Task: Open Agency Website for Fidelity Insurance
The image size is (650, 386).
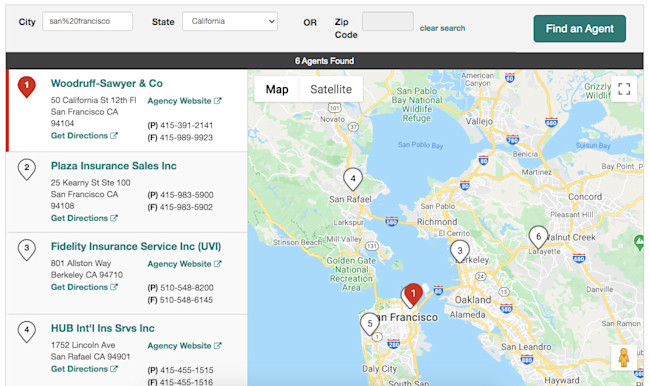Action: click(x=184, y=264)
